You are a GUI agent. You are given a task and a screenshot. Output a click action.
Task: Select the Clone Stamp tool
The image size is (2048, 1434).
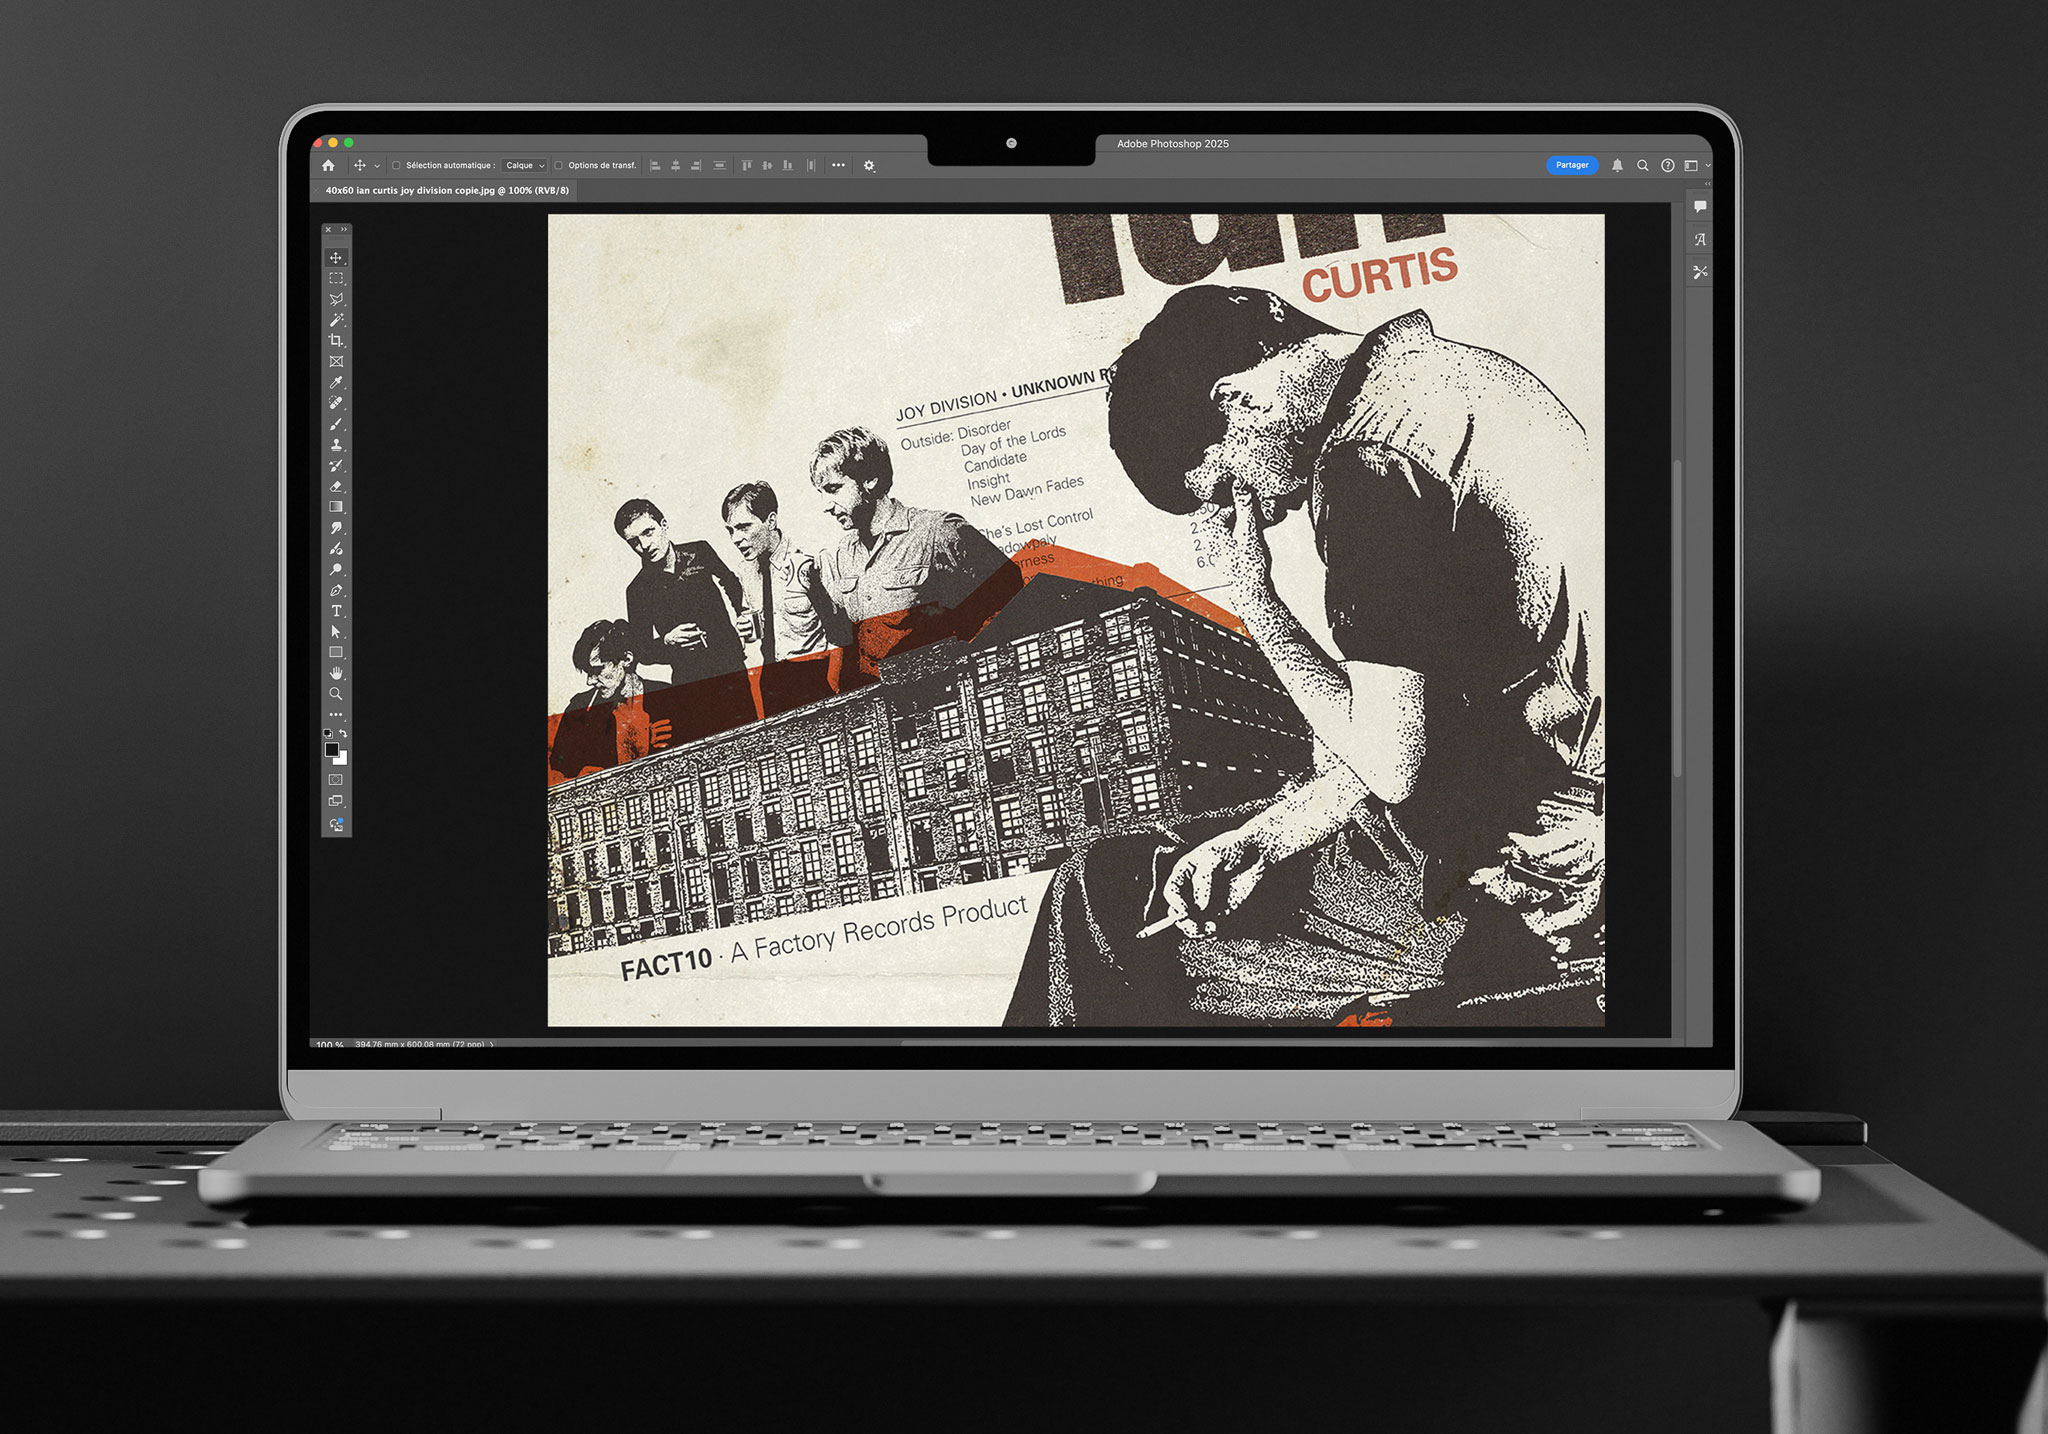(336, 445)
